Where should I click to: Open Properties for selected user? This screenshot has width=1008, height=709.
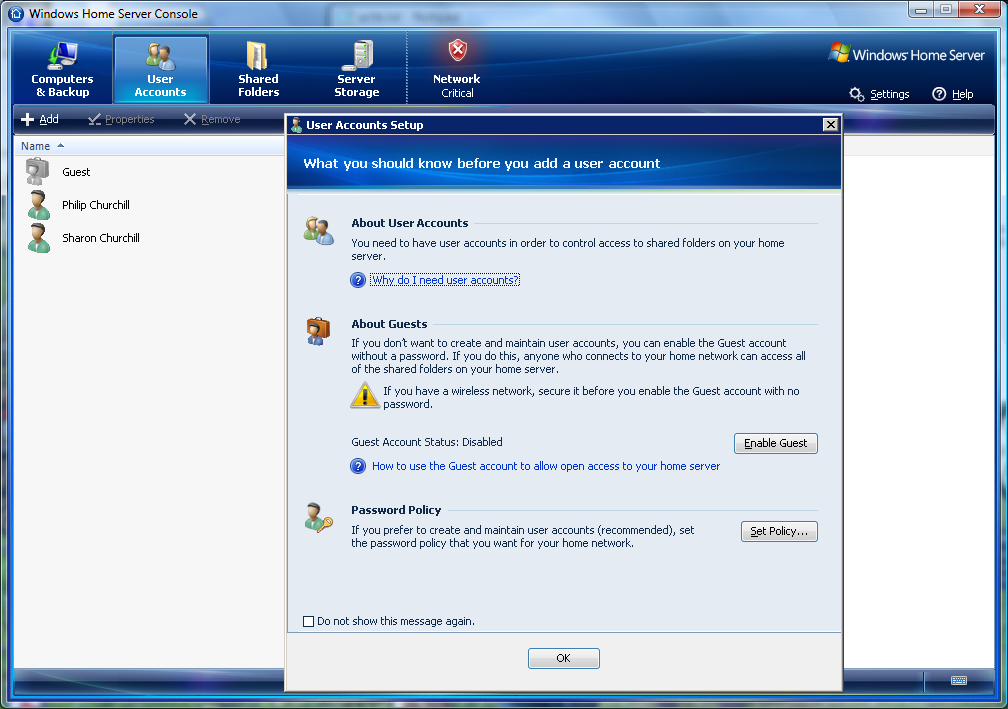pyautogui.click(x=122, y=119)
